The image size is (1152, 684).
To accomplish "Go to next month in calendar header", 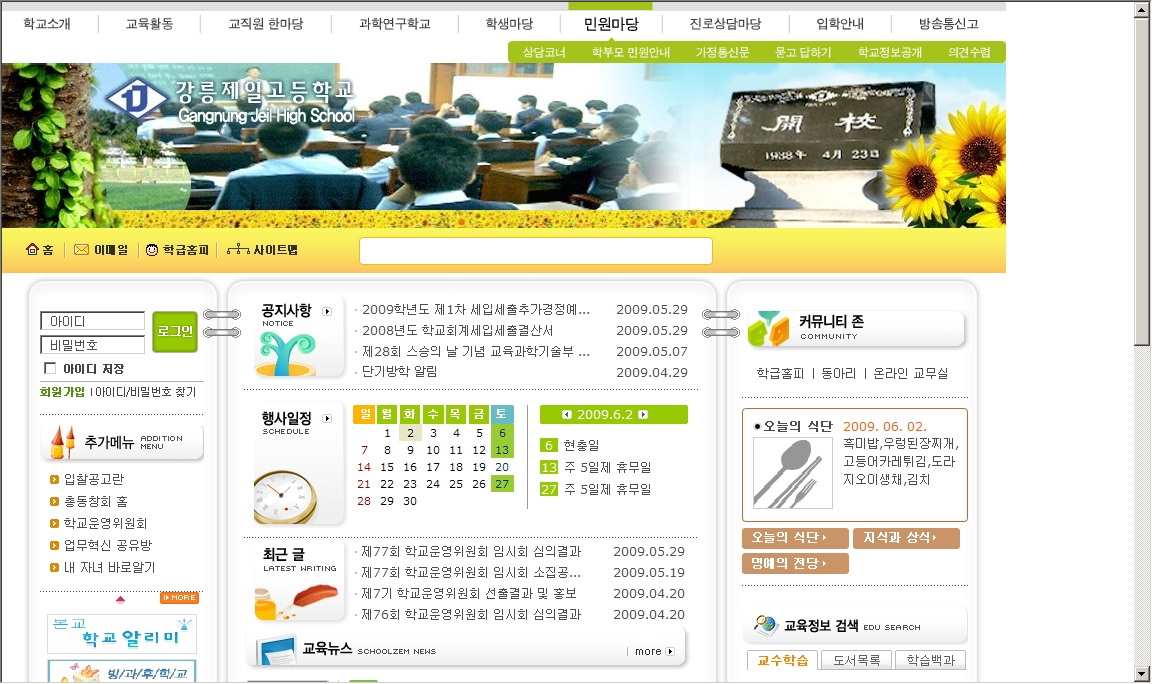I will coord(643,415).
